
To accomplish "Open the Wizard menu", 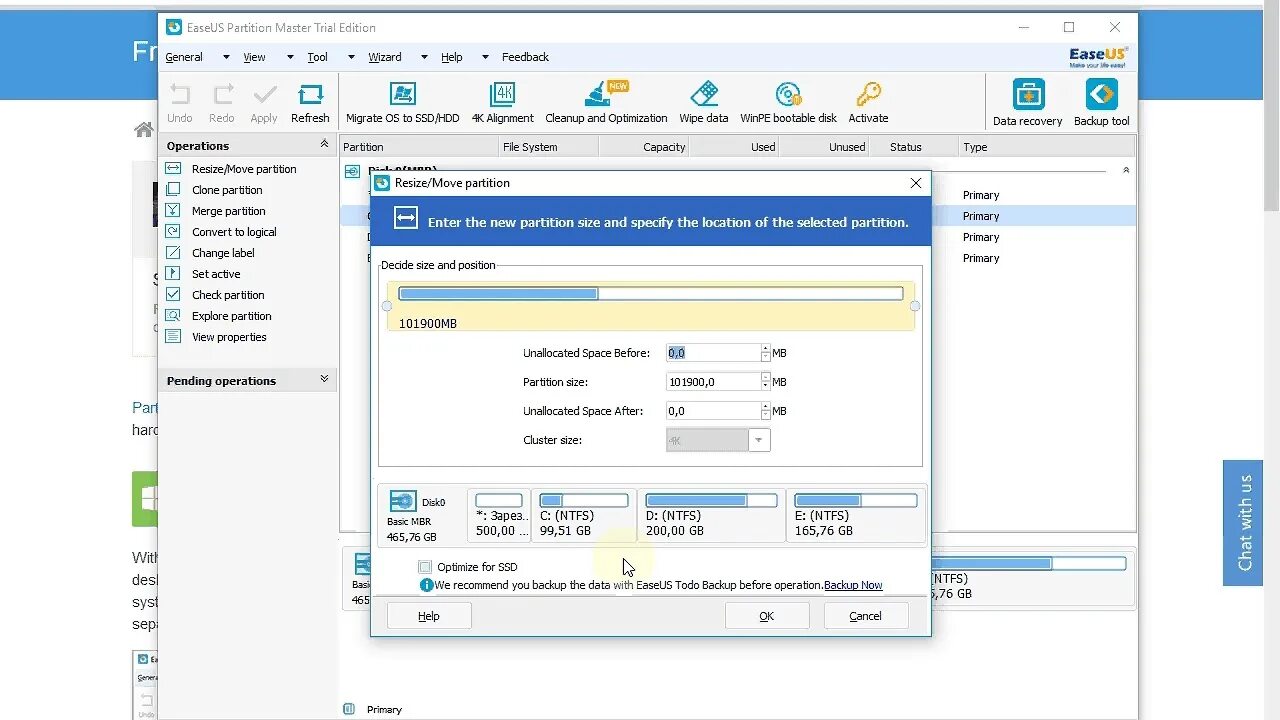I will coord(385,57).
